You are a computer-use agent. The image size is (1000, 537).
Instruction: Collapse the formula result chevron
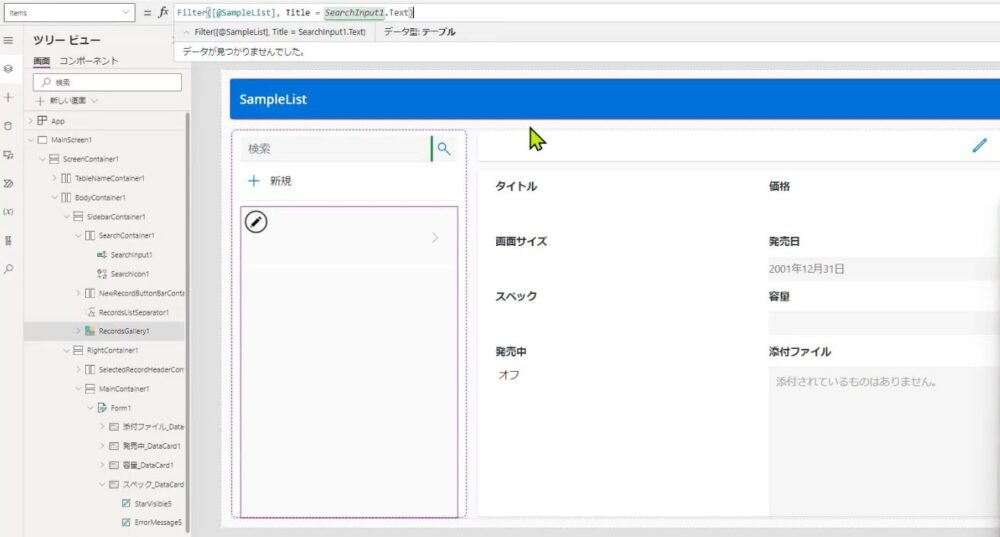tap(186, 32)
